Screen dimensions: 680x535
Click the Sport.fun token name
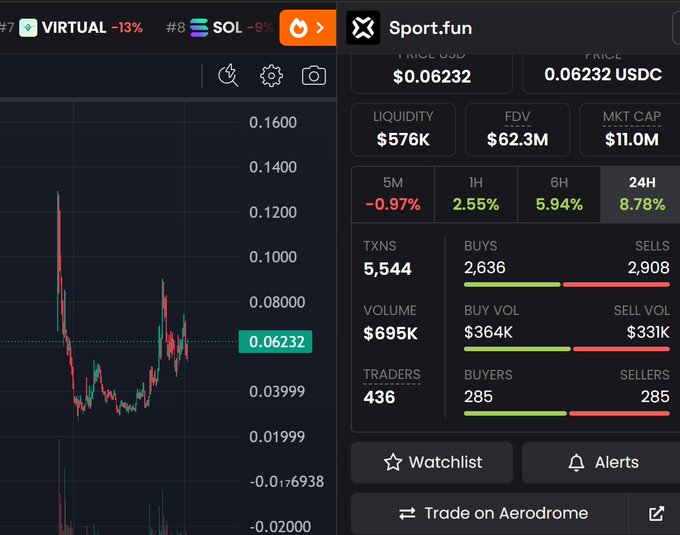tap(431, 28)
